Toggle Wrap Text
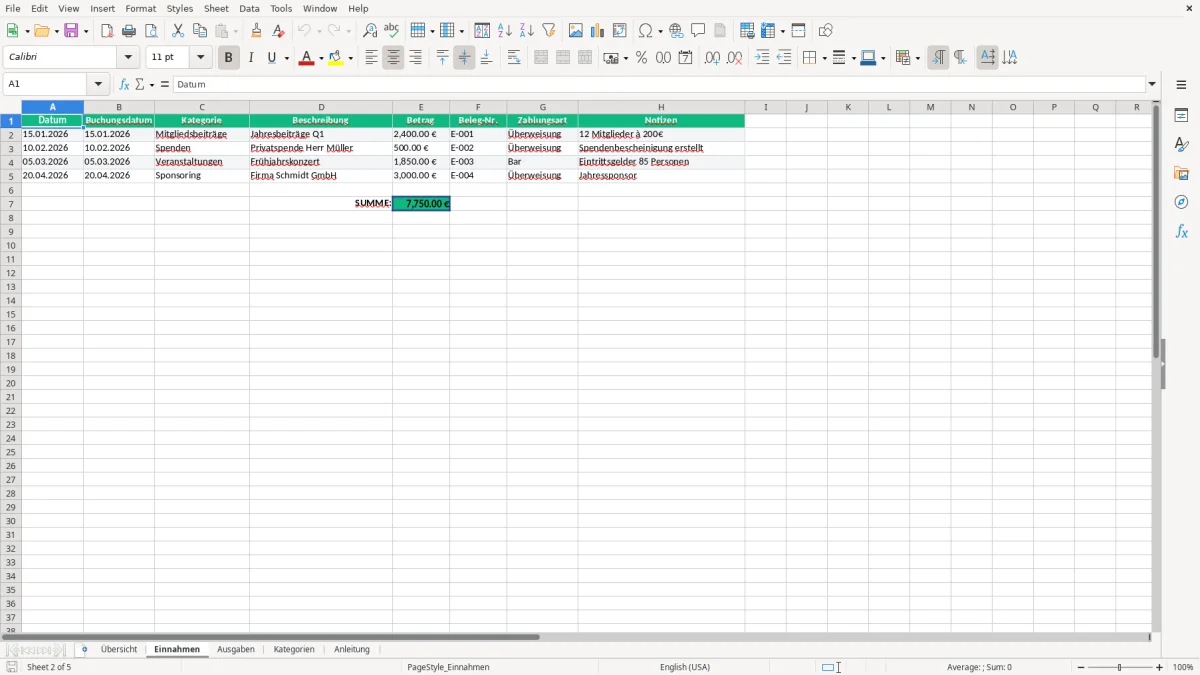The image size is (1200, 675). [x=514, y=58]
